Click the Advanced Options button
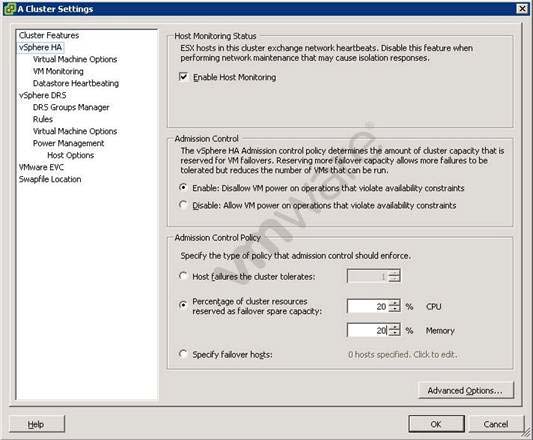 (x=465, y=390)
